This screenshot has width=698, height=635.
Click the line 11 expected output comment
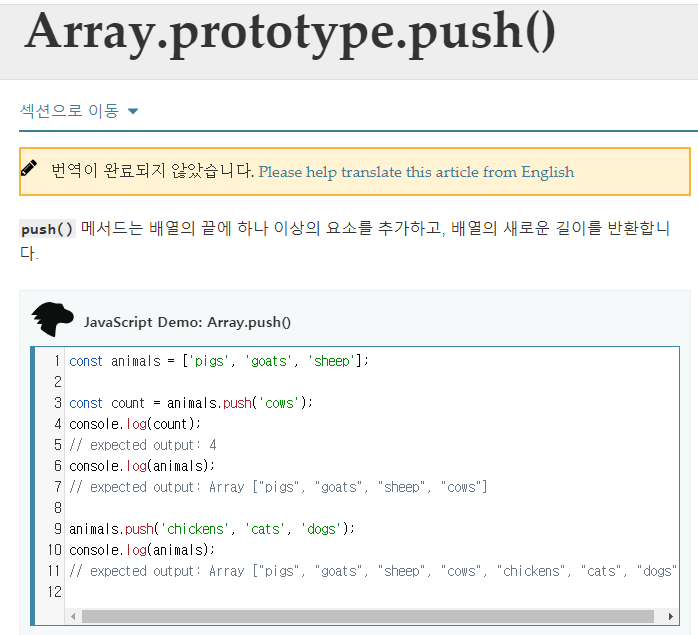pos(373,571)
